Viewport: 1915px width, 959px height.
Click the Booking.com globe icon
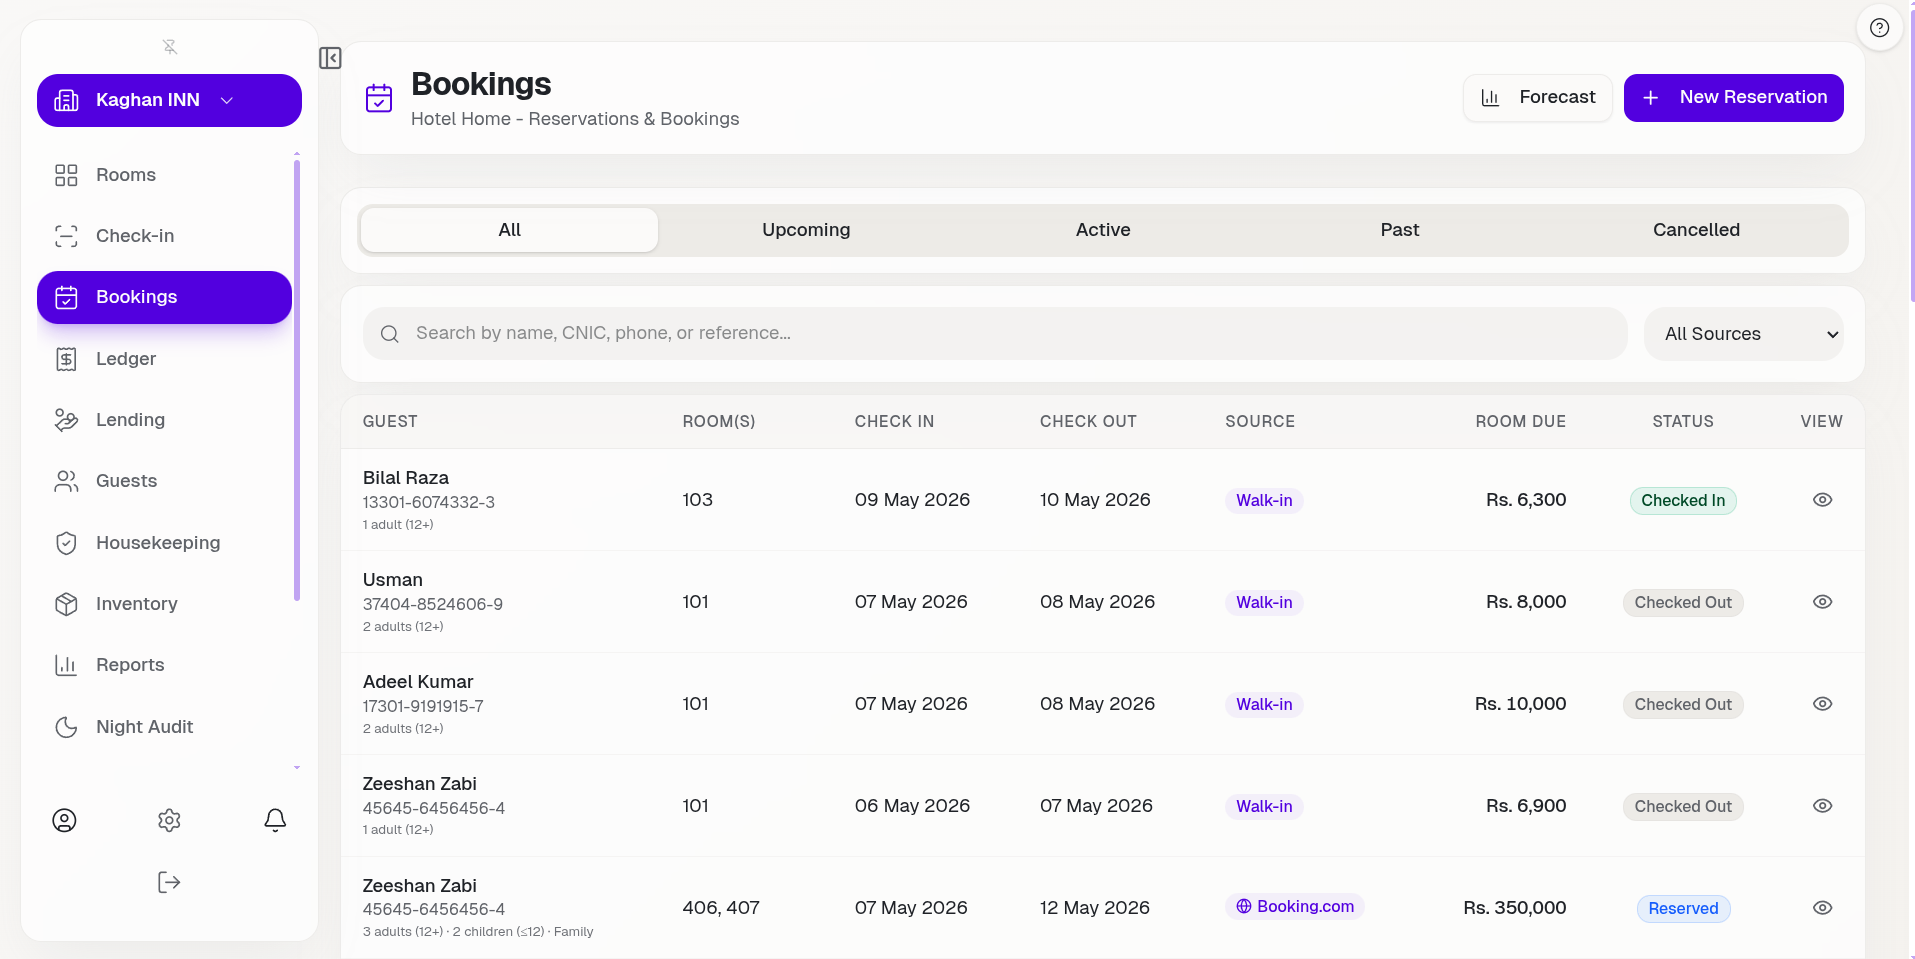[1244, 906]
